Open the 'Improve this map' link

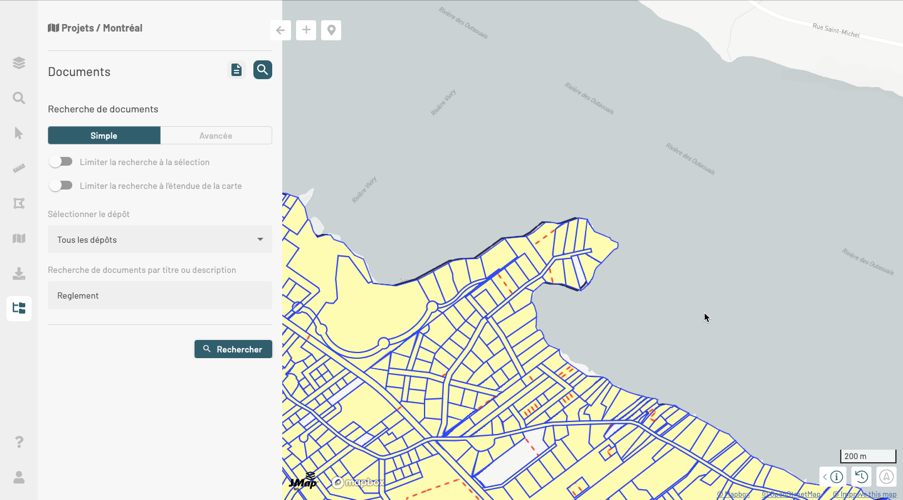pos(866,495)
